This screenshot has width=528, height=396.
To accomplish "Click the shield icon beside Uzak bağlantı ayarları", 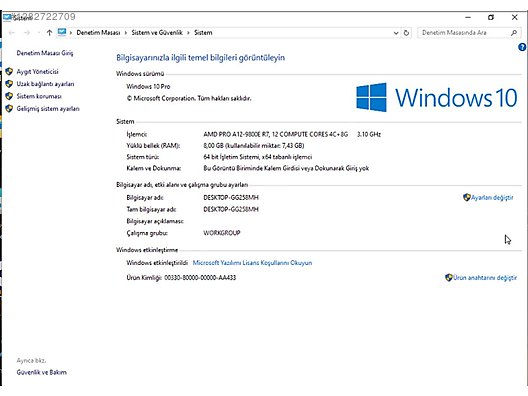I will click(9, 84).
